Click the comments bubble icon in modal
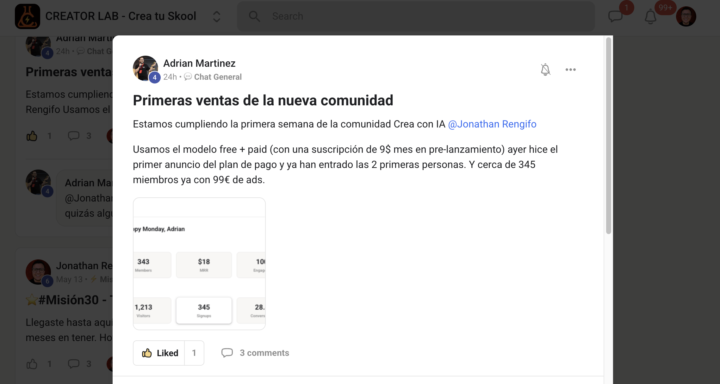This screenshot has height=384, width=720. (227, 353)
